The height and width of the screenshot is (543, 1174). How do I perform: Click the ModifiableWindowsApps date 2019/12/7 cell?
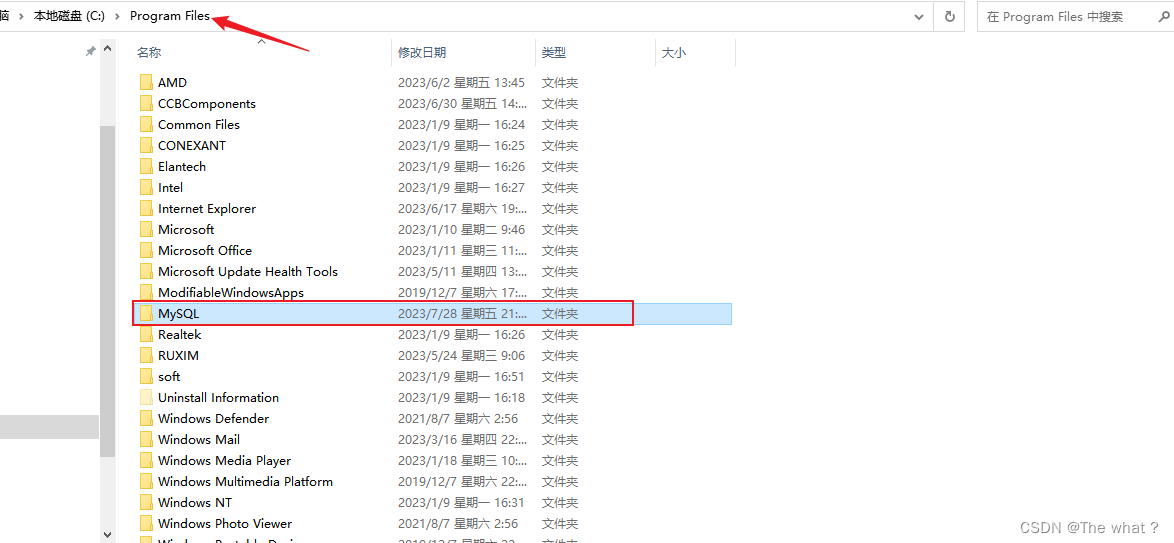[x=463, y=292]
